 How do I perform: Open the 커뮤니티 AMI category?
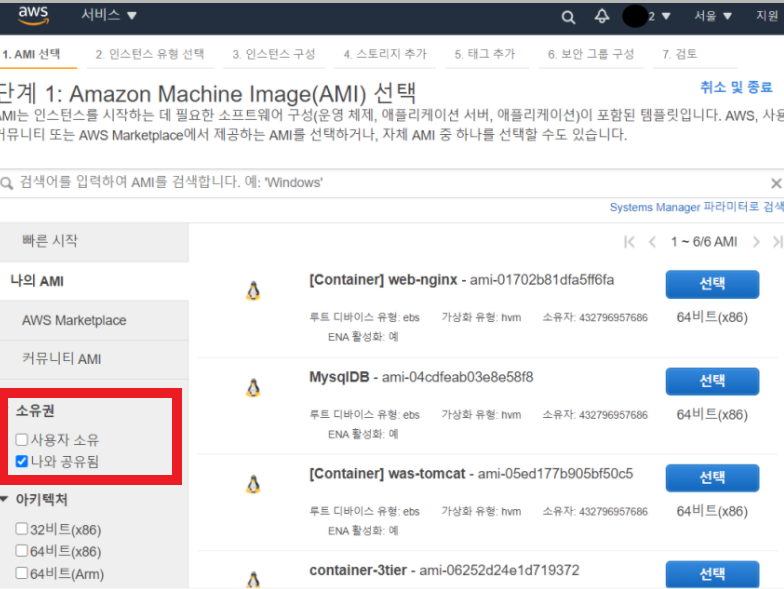94,359
